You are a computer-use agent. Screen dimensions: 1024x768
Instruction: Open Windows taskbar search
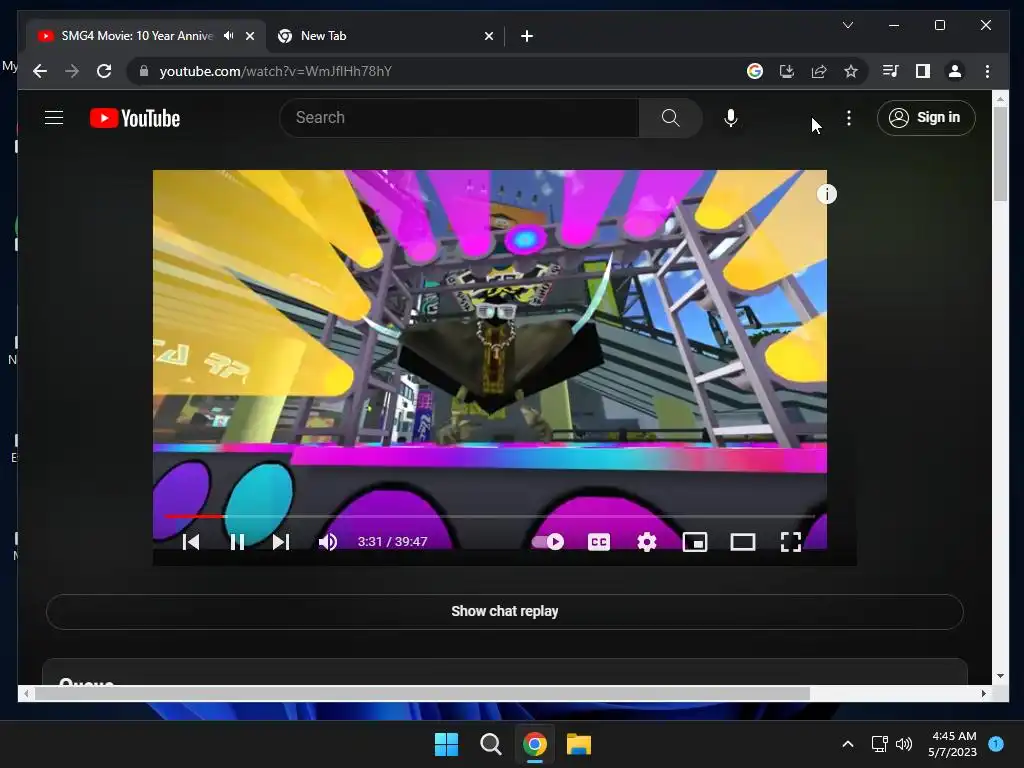tap(490, 744)
